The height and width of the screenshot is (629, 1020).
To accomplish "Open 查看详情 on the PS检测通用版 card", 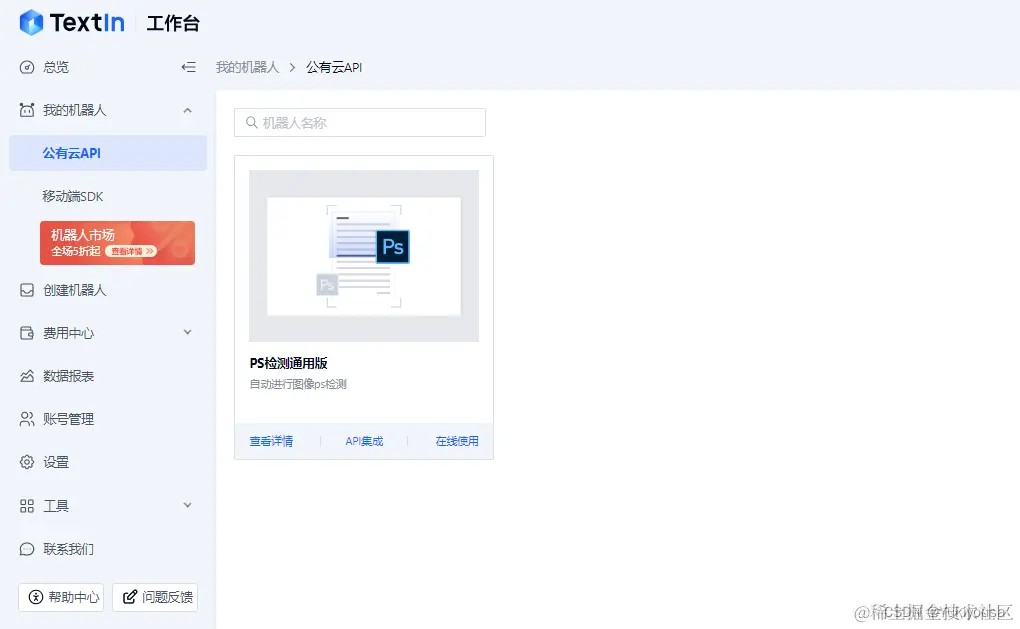I will point(270,441).
